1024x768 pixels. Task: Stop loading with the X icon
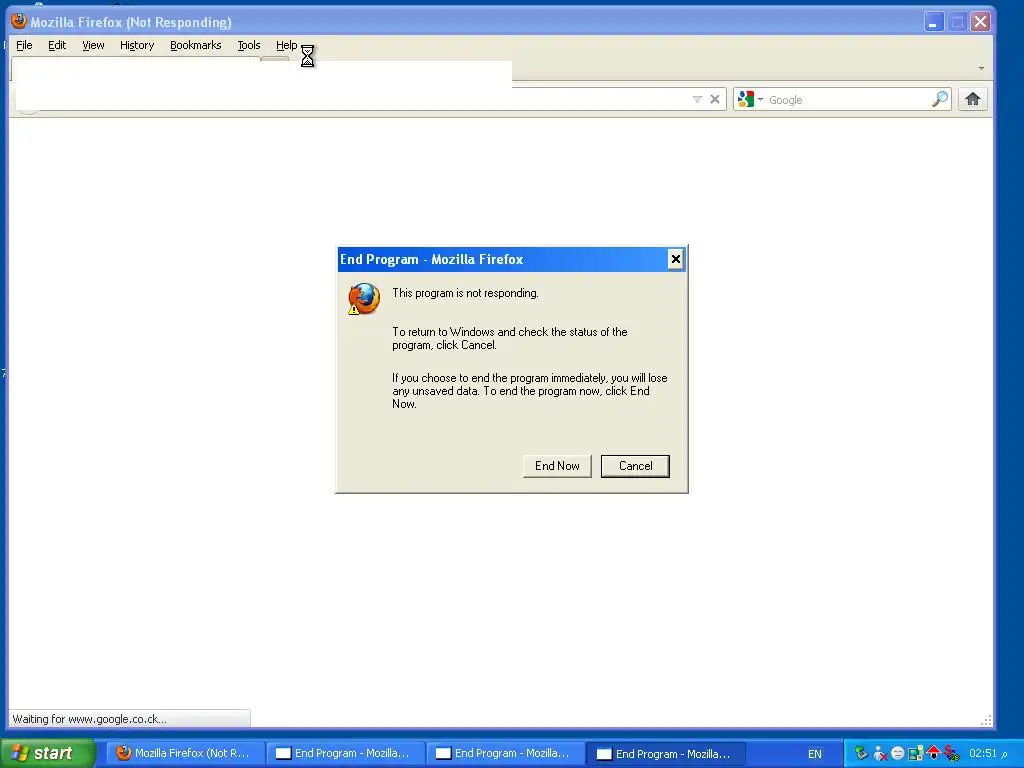point(715,99)
